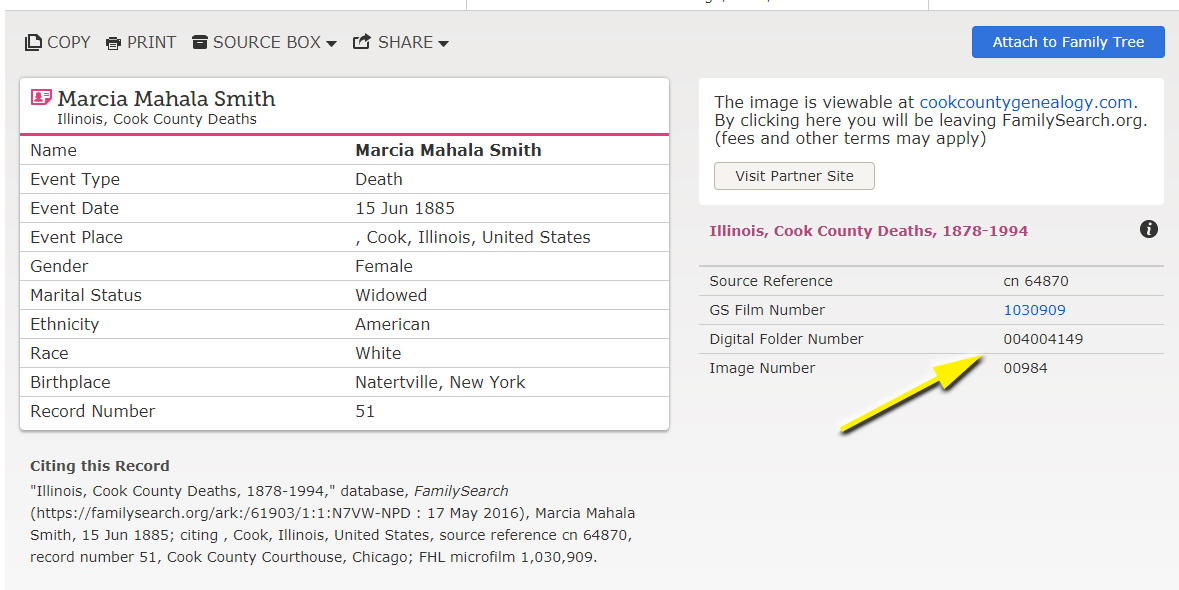Open the cookcountygenealogy.com link
1179x590 pixels.
point(1025,102)
